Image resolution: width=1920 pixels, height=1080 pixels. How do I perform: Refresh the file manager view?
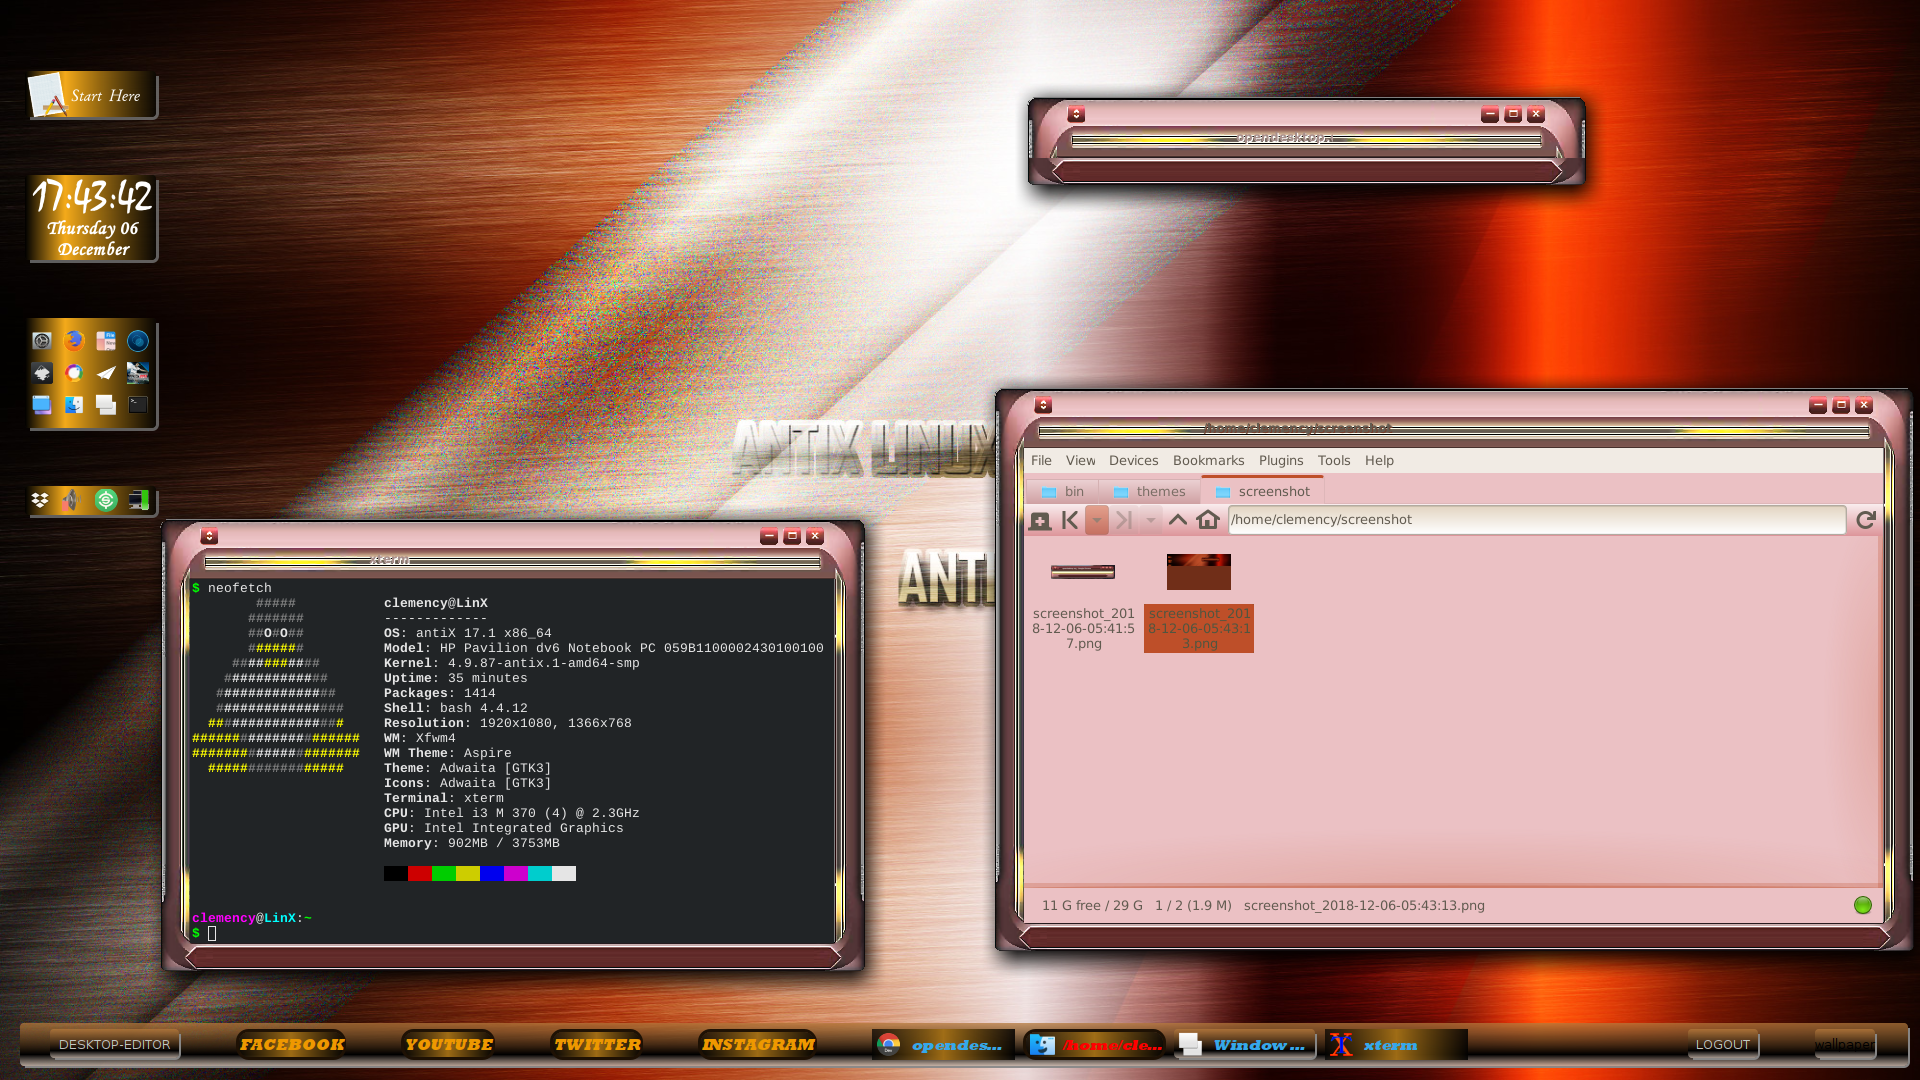pos(1866,520)
